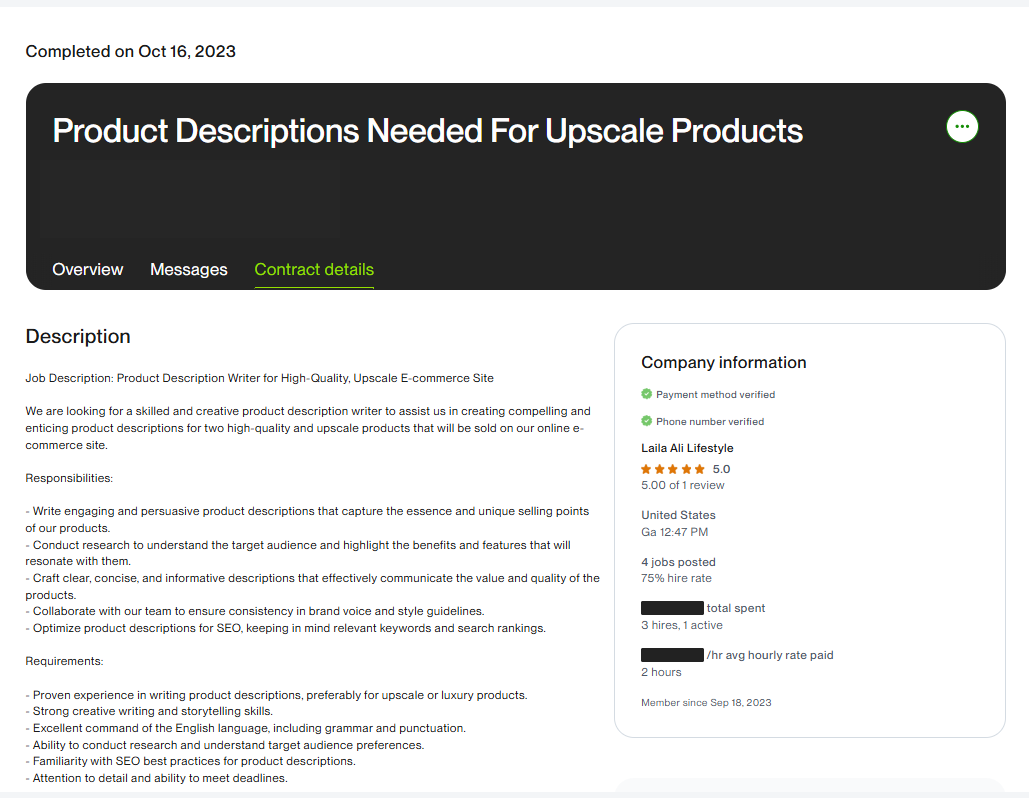Click the 'Attention to detail' requirement line
Screen dimensions: 1029x798
(156, 778)
